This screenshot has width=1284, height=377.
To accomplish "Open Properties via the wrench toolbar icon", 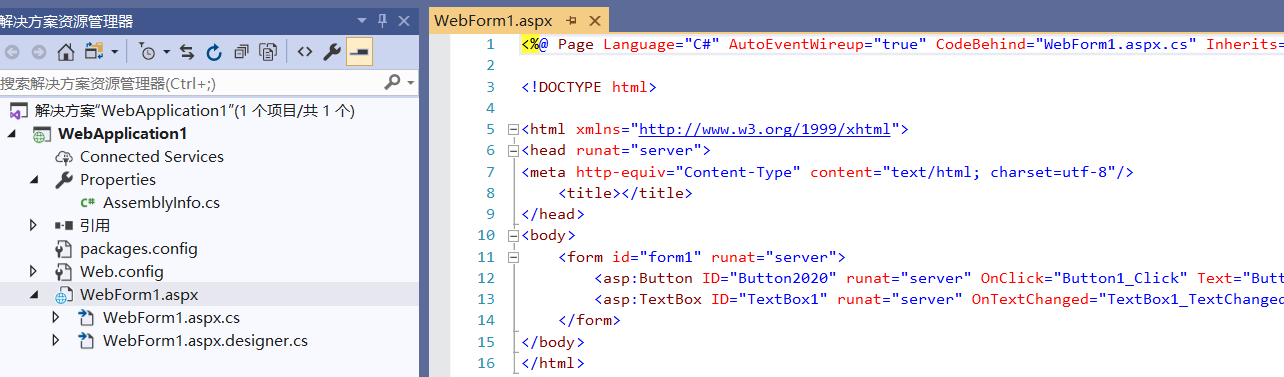I will (332, 52).
